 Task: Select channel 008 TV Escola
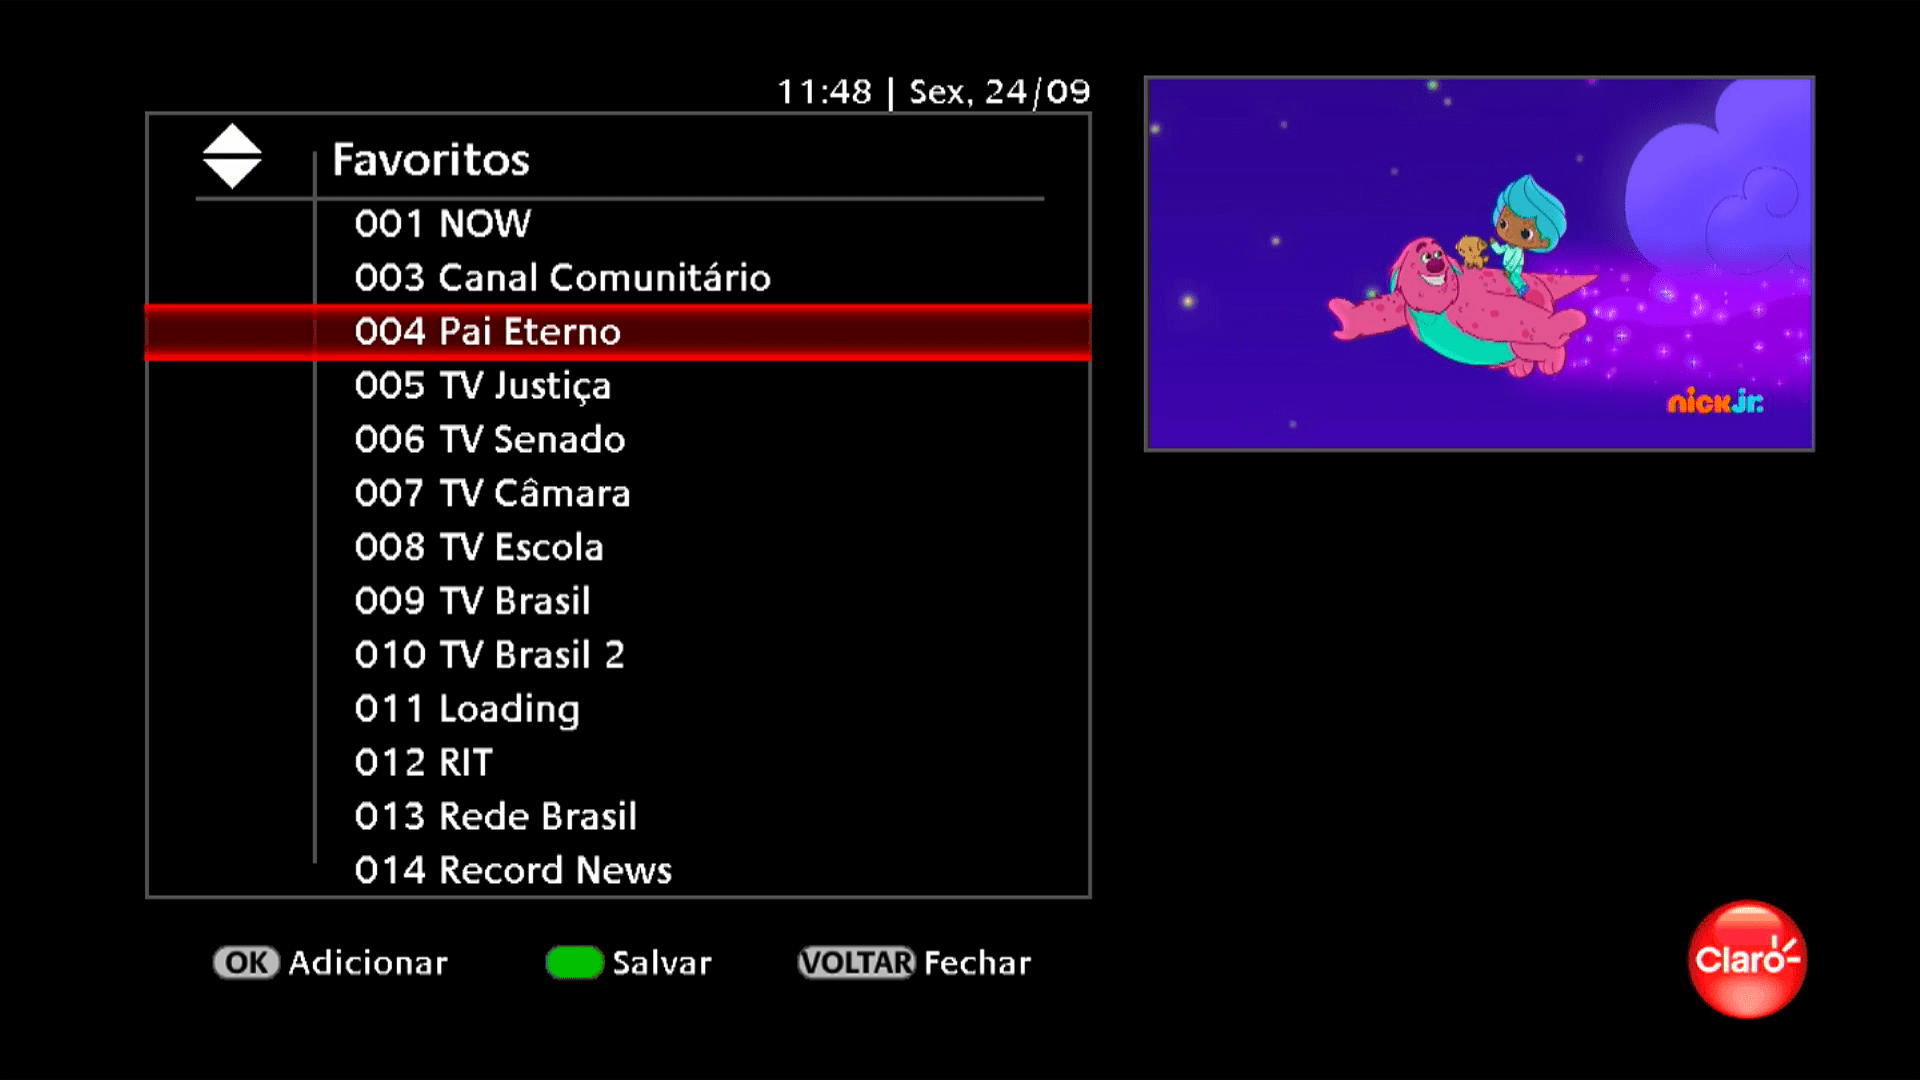479,546
